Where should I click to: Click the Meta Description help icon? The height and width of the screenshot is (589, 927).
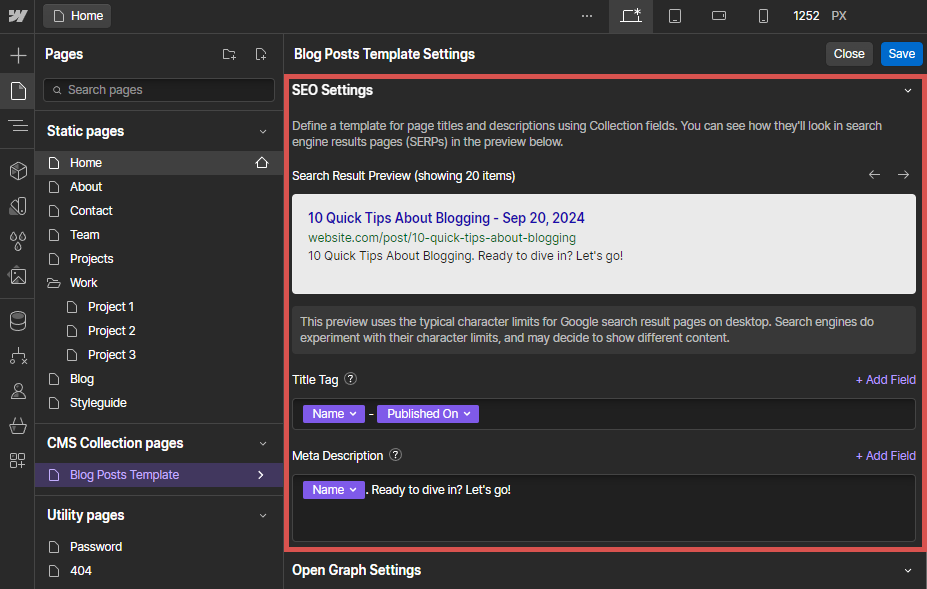396,455
